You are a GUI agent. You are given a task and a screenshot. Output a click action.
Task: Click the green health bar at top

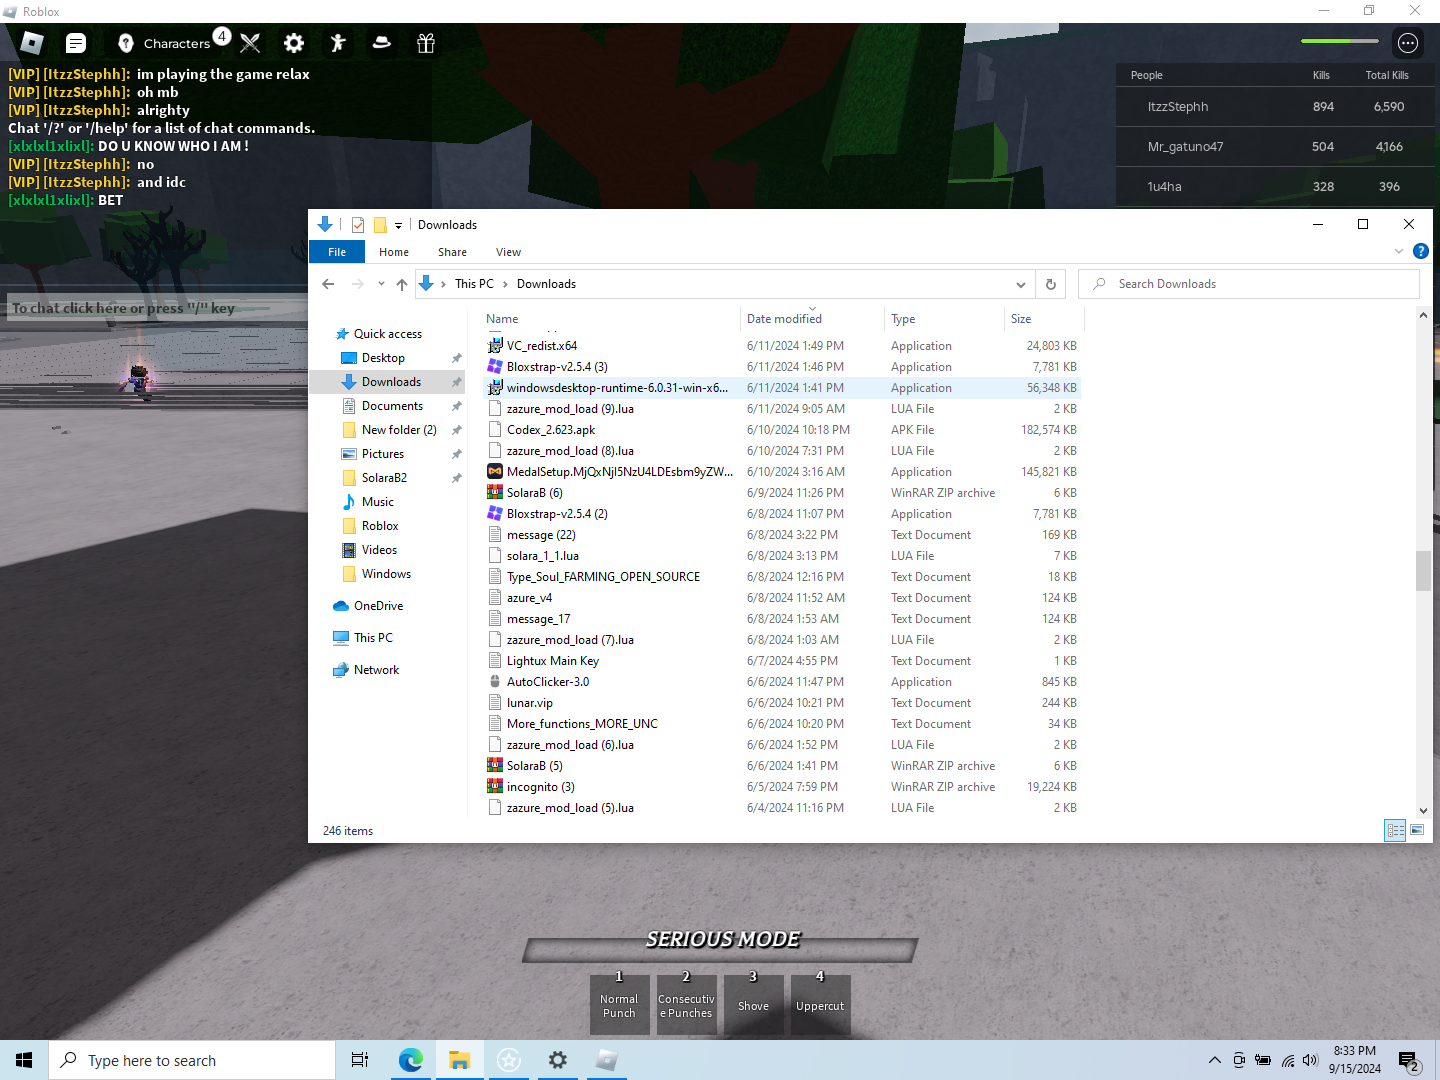(x=1340, y=41)
